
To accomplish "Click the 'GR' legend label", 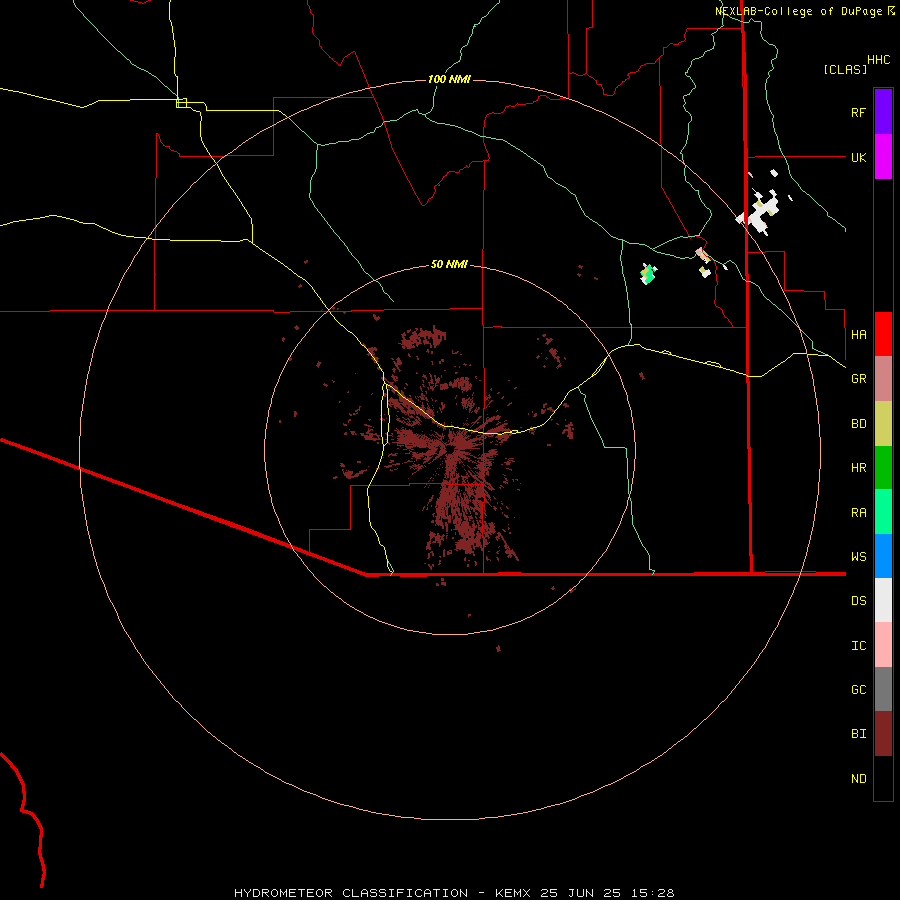I will click(x=858, y=379).
